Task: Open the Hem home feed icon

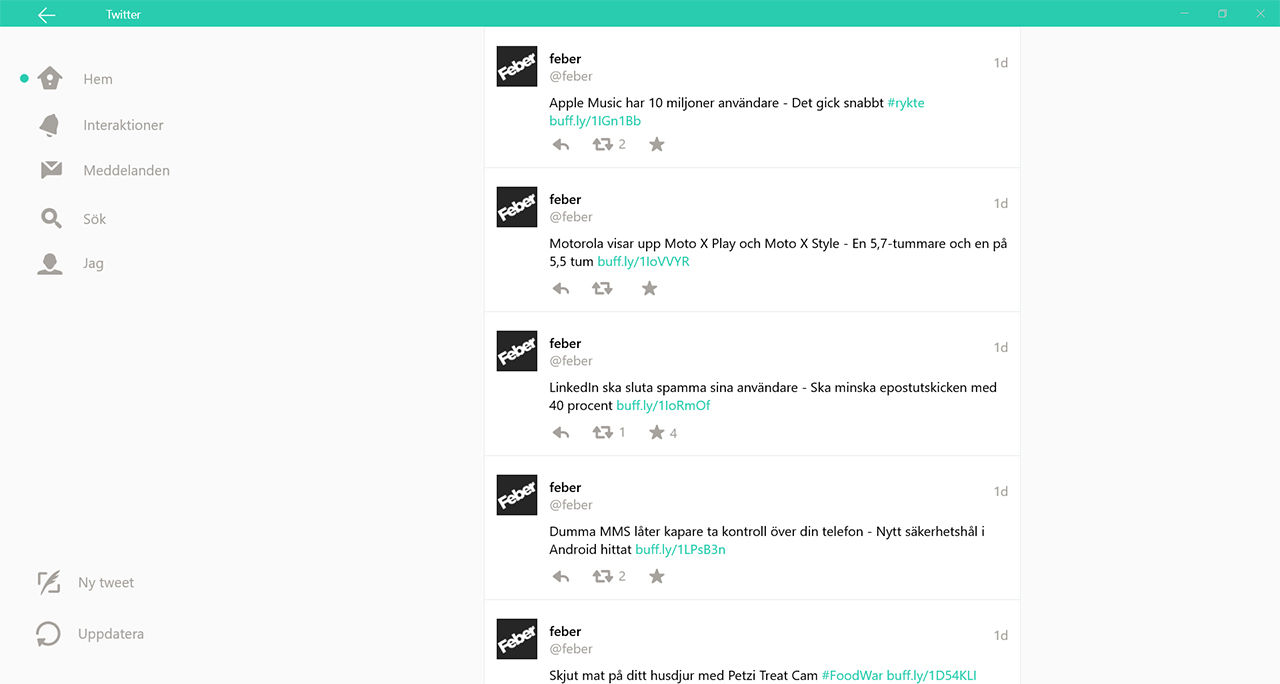Action: [x=48, y=78]
